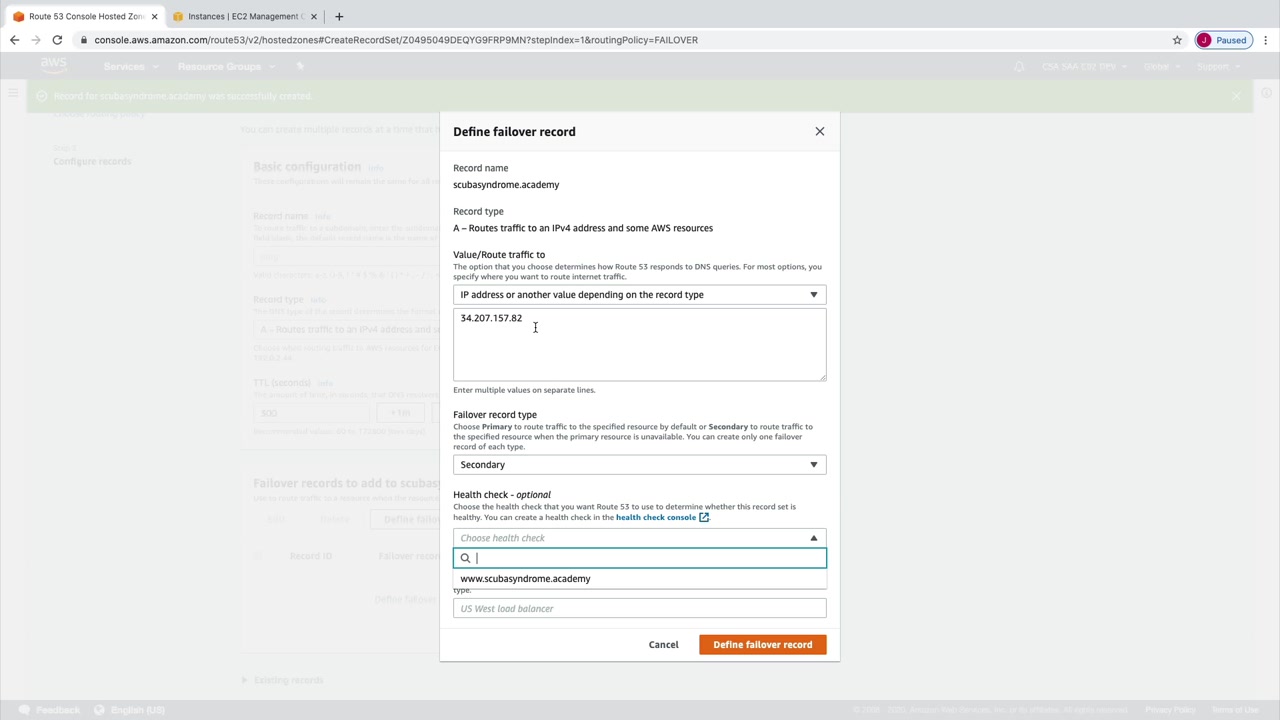1280x720 pixels.
Task: Select the www.scubasyndrome.academy health check option
Action: click(640, 579)
